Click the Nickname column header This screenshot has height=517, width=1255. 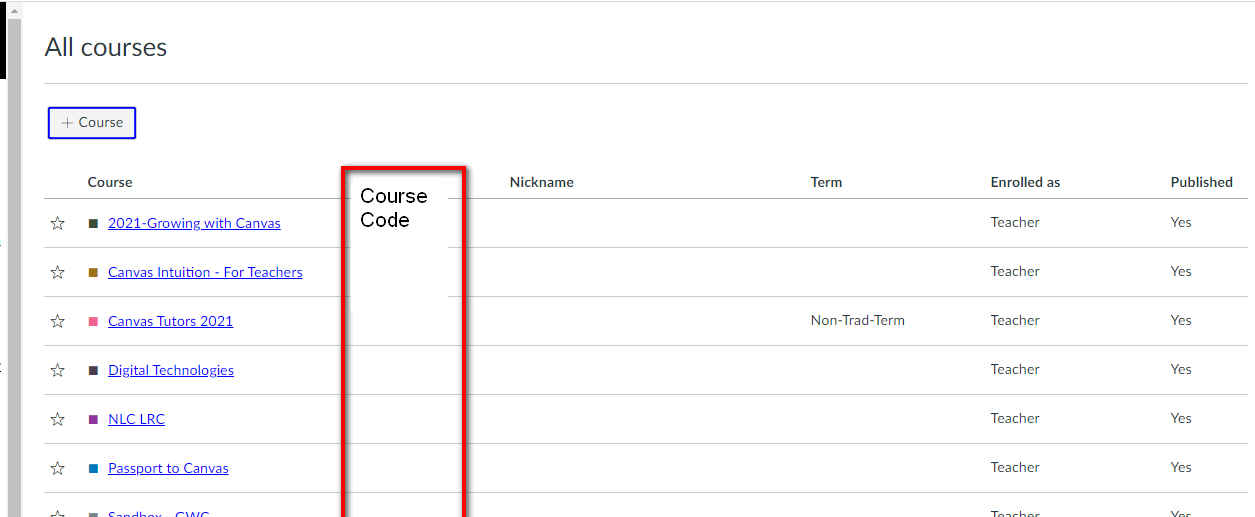[541, 182]
